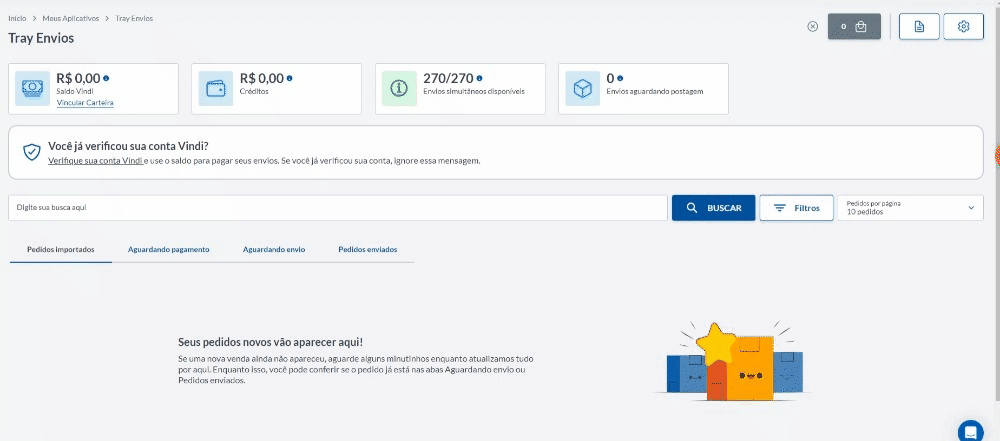Click the Saldo Vindi money icon
The height and width of the screenshot is (441, 1000).
tap(33, 89)
